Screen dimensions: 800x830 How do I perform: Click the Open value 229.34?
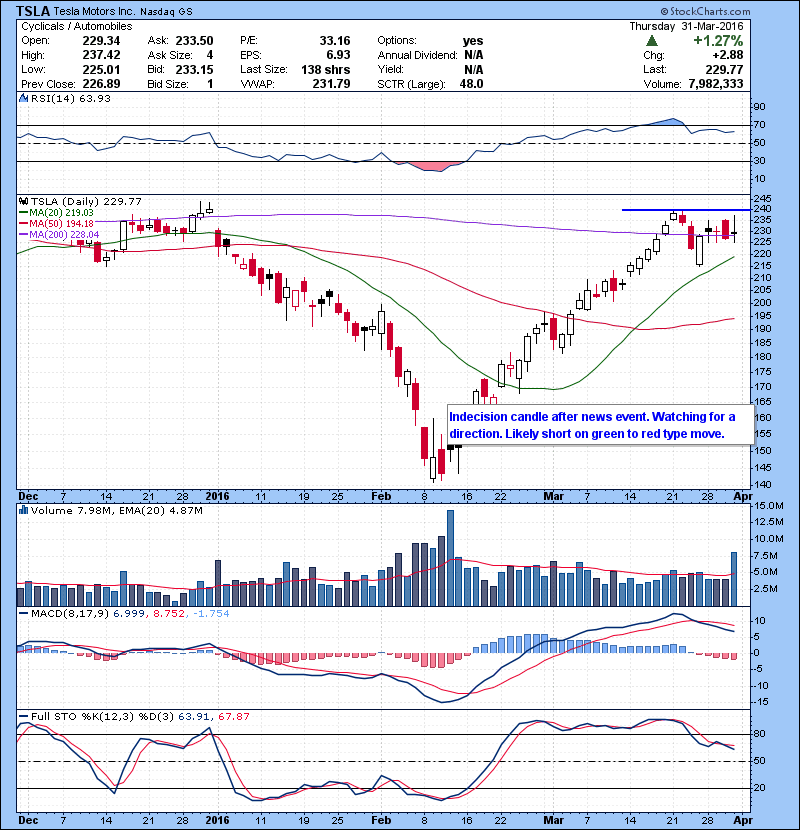[101, 41]
